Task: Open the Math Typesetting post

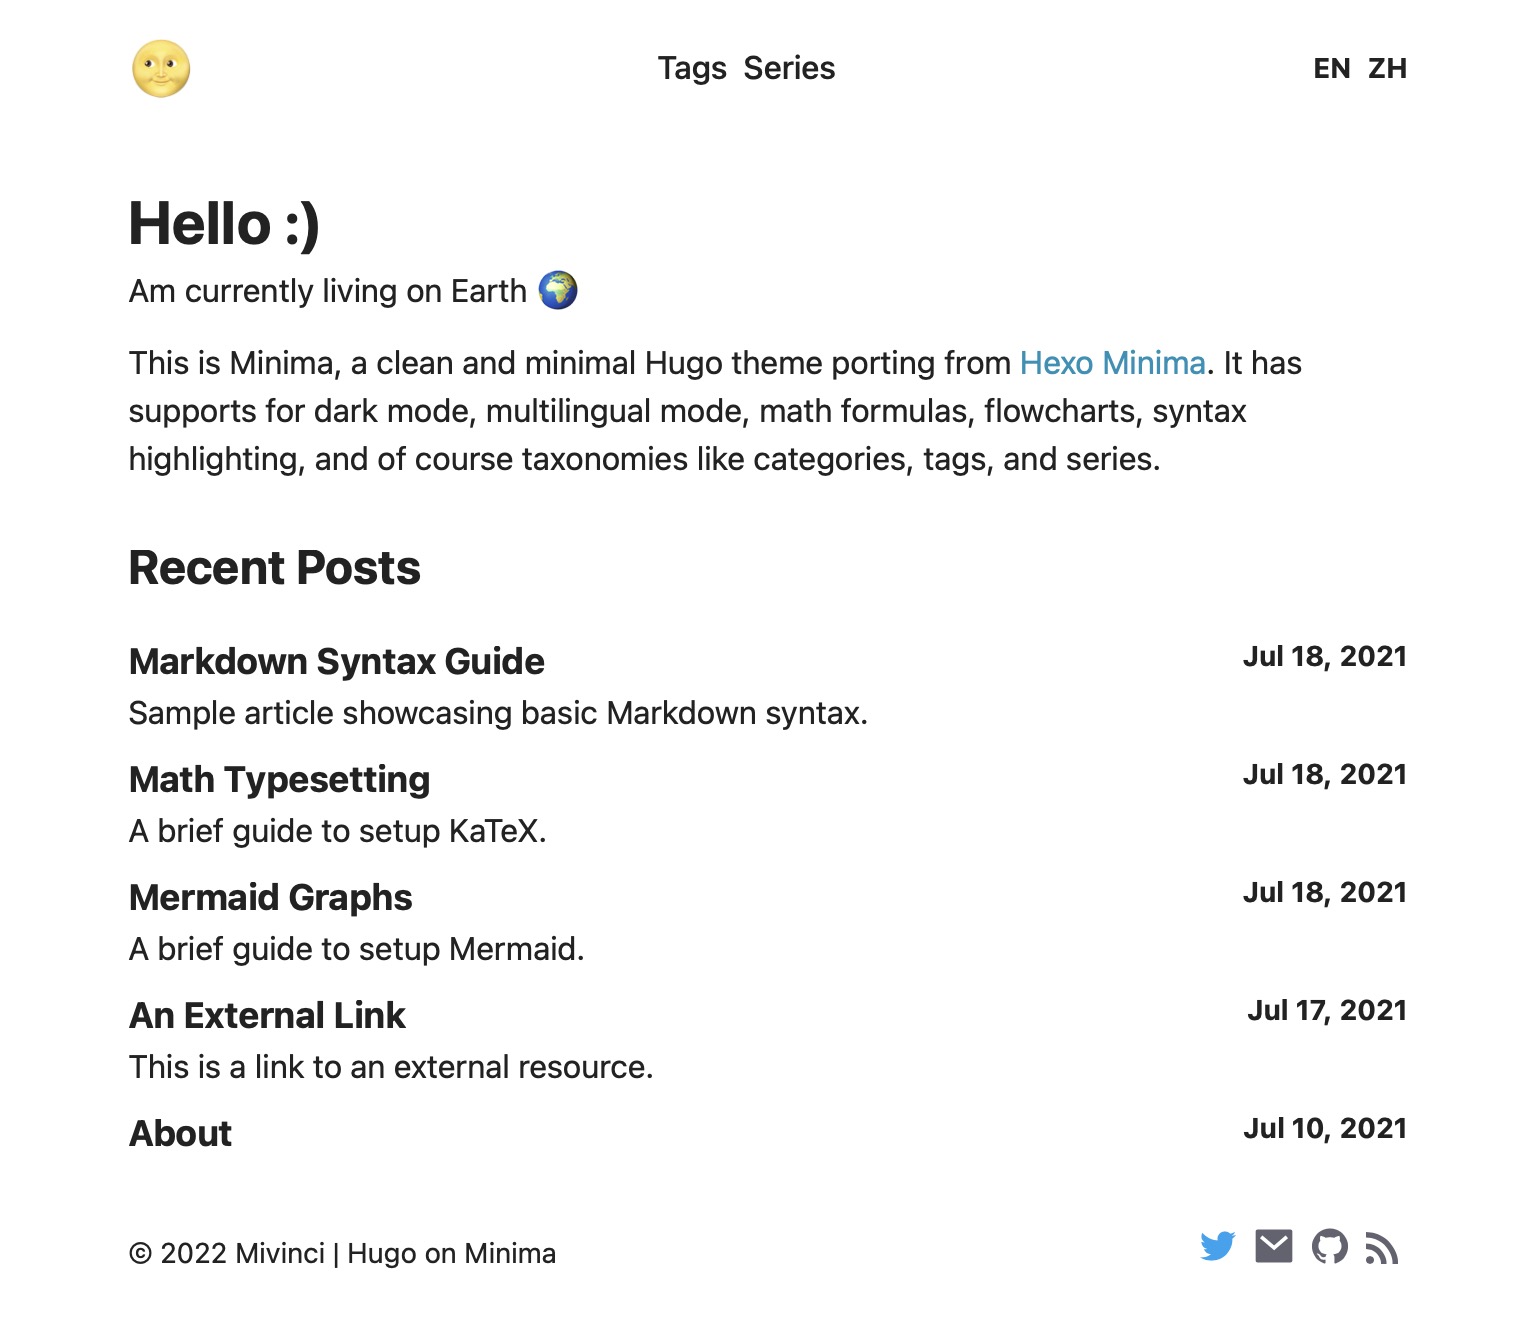Action: click(280, 780)
